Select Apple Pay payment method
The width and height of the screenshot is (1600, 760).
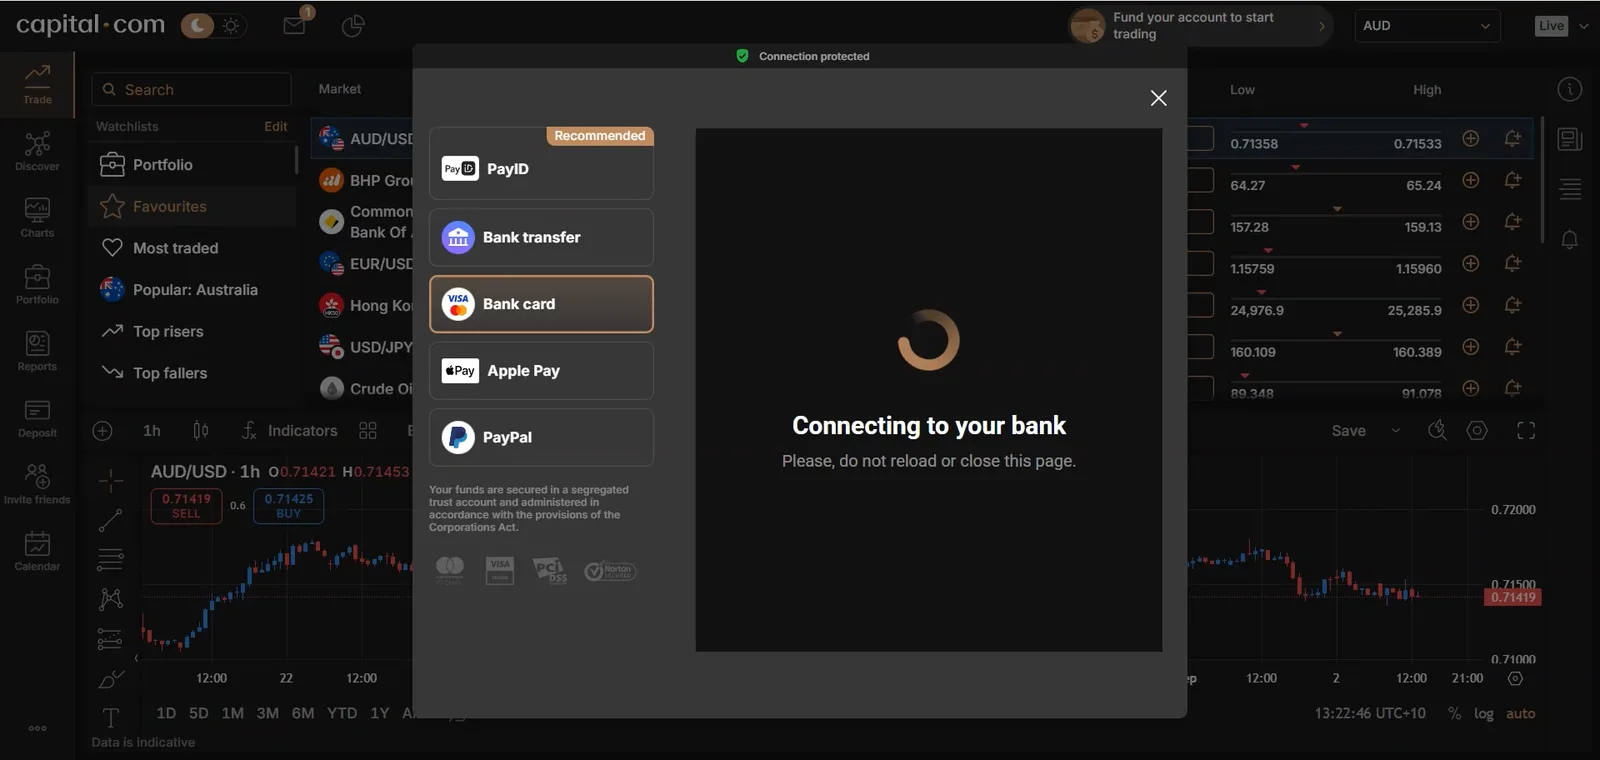[541, 371]
